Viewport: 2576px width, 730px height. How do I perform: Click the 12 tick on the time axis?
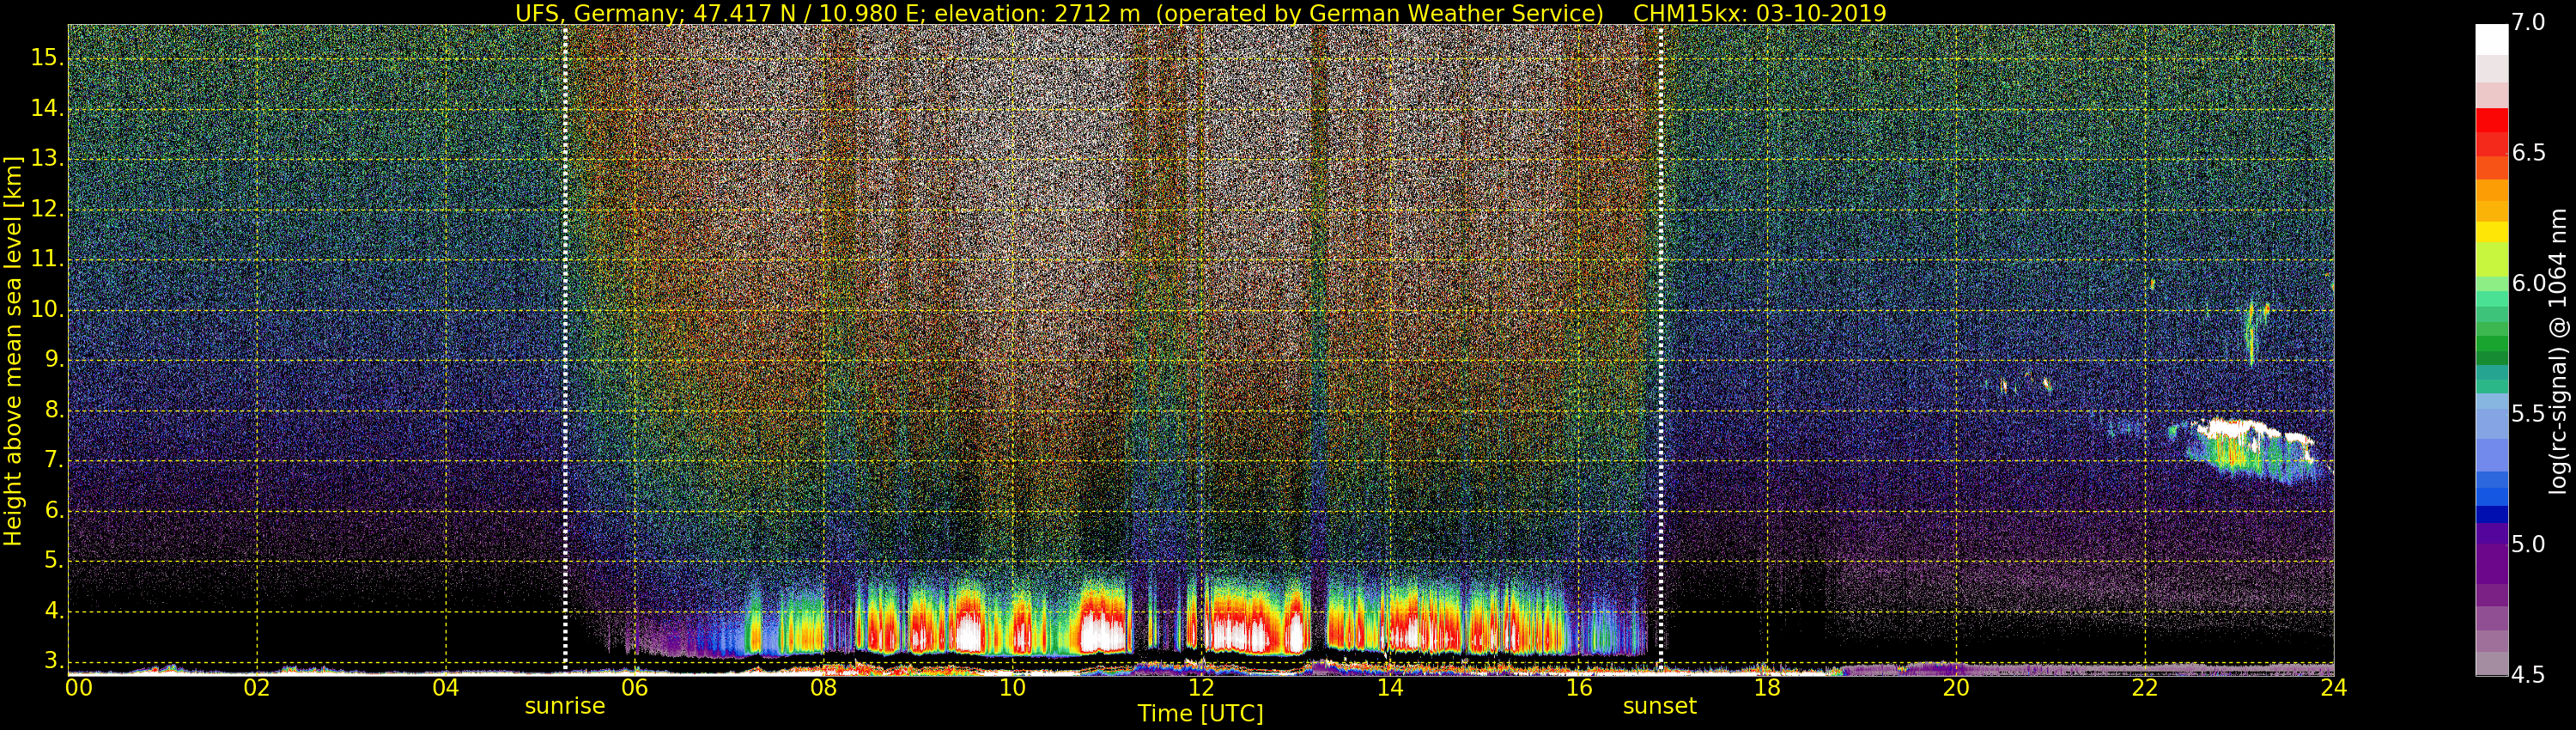click(x=1200, y=688)
